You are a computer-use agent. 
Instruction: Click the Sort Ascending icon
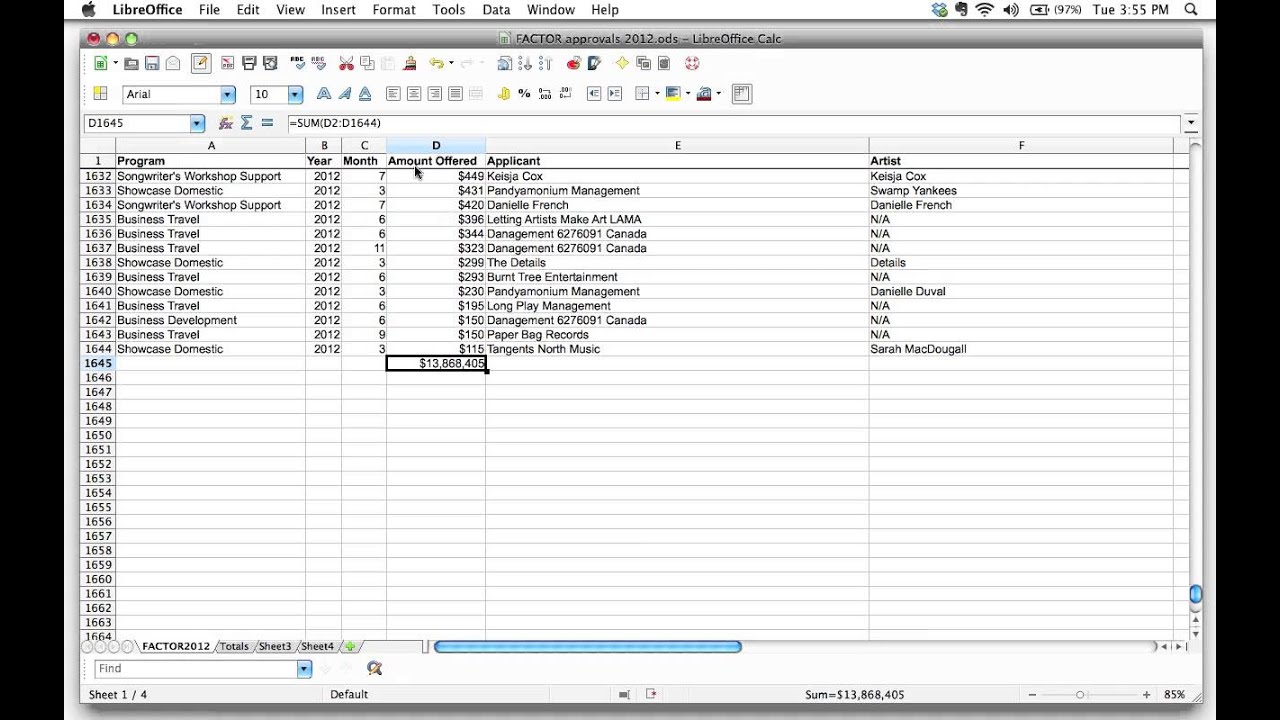point(525,63)
